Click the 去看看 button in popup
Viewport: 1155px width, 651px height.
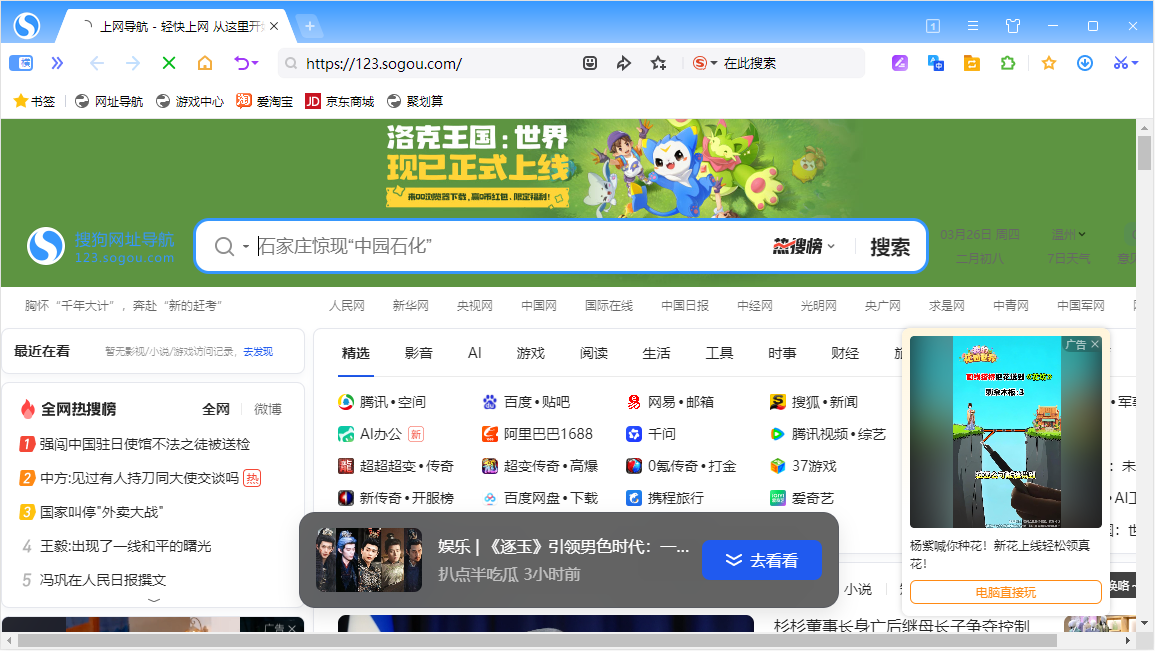pos(761,560)
